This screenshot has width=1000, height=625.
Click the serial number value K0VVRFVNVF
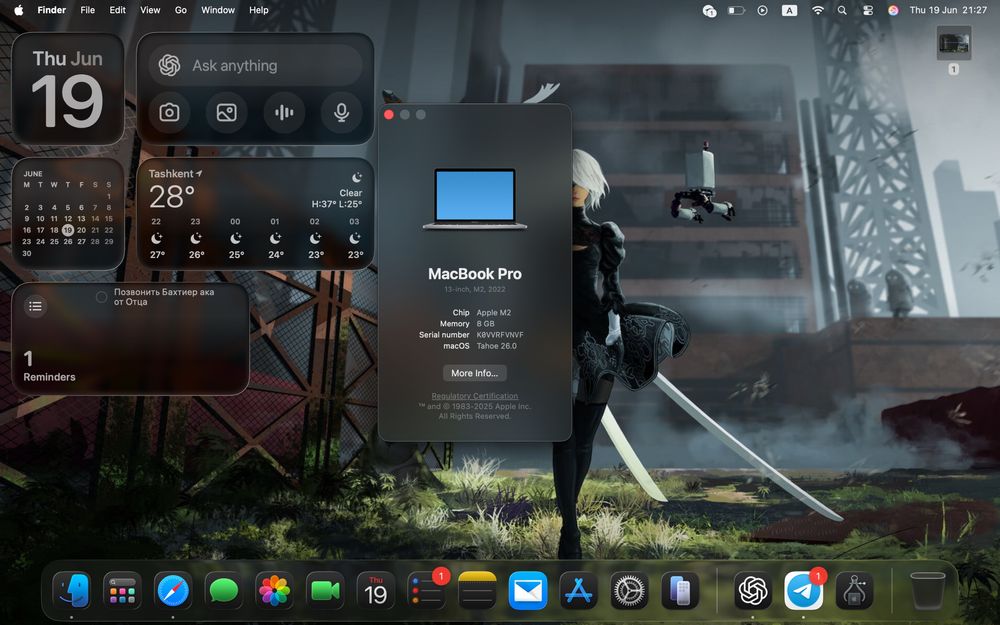[500, 335]
